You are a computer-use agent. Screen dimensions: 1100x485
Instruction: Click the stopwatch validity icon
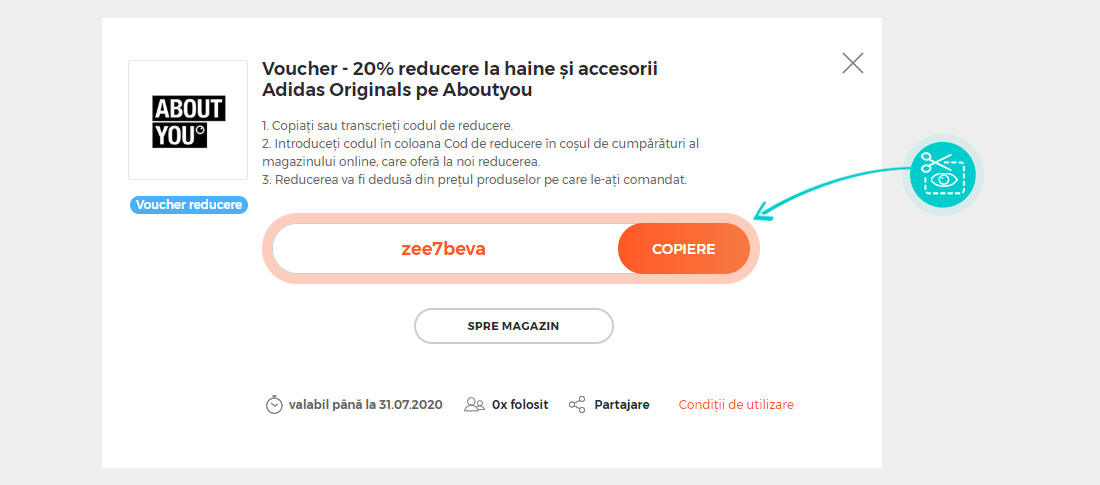[274, 405]
